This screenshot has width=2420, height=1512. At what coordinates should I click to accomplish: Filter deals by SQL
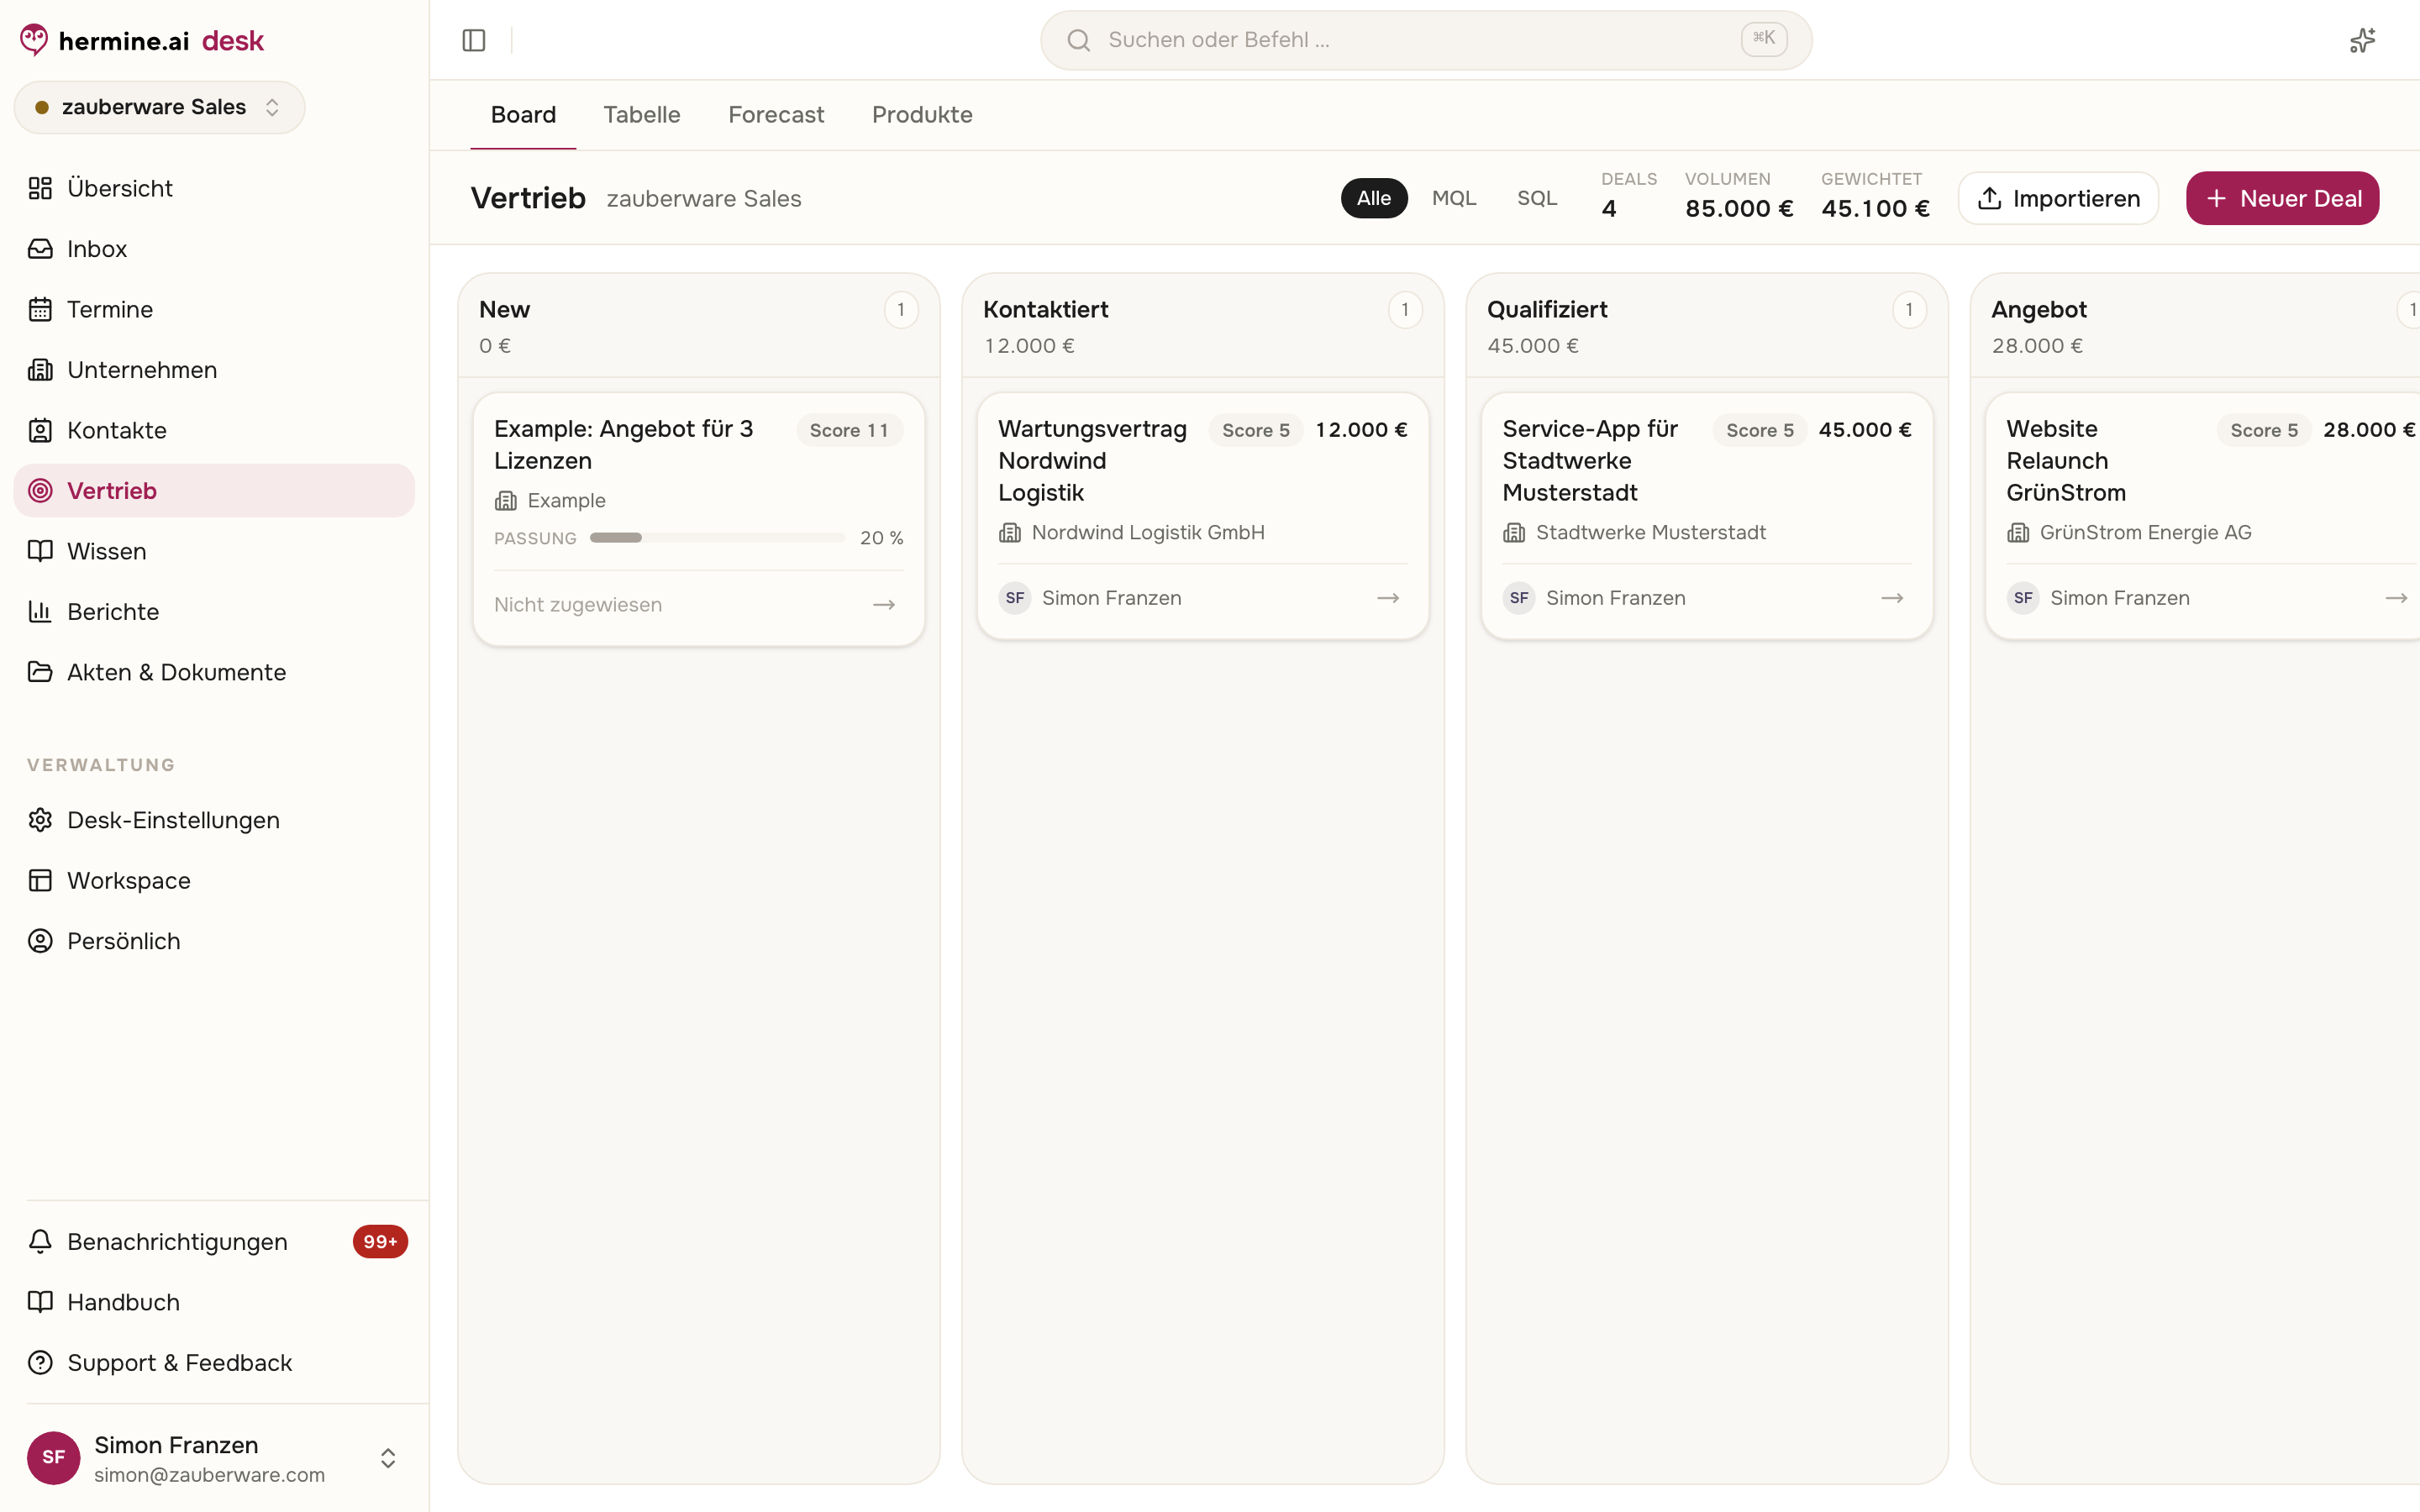tap(1537, 198)
